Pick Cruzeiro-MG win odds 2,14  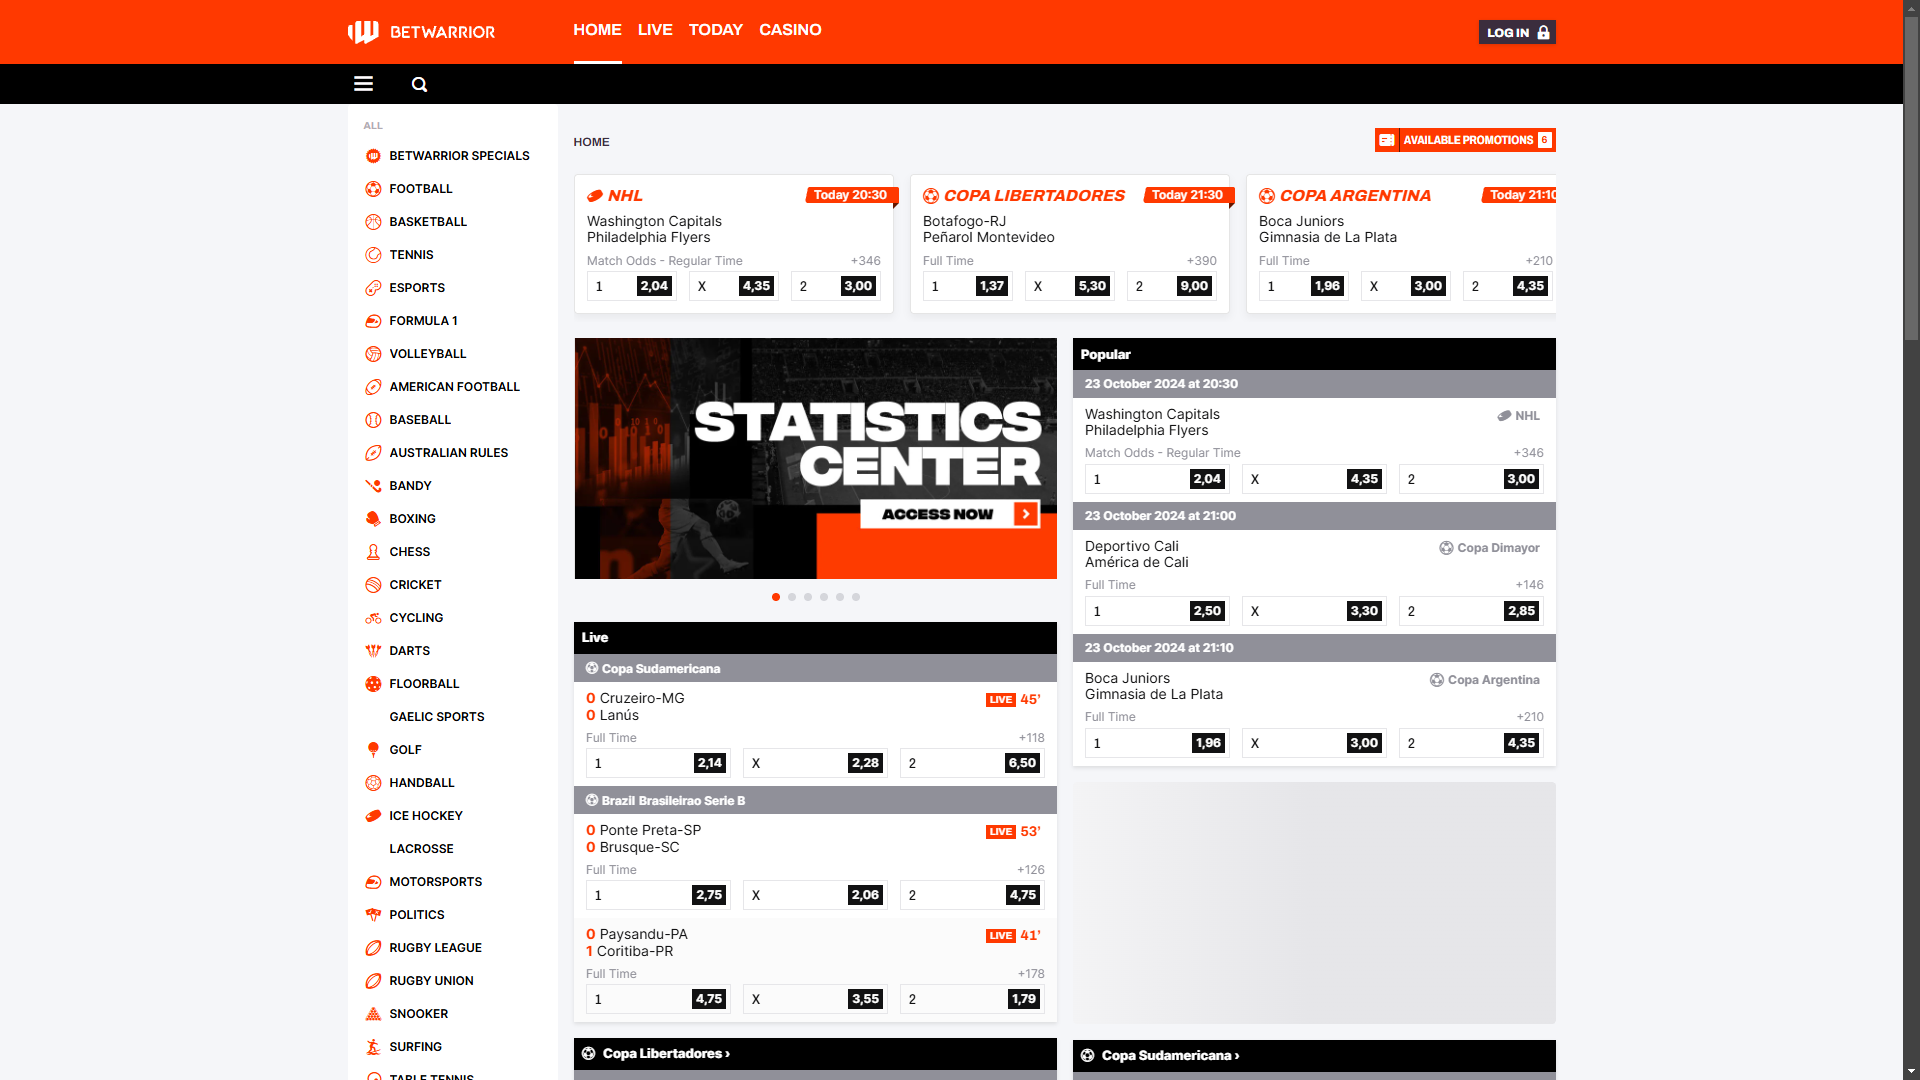tap(658, 763)
